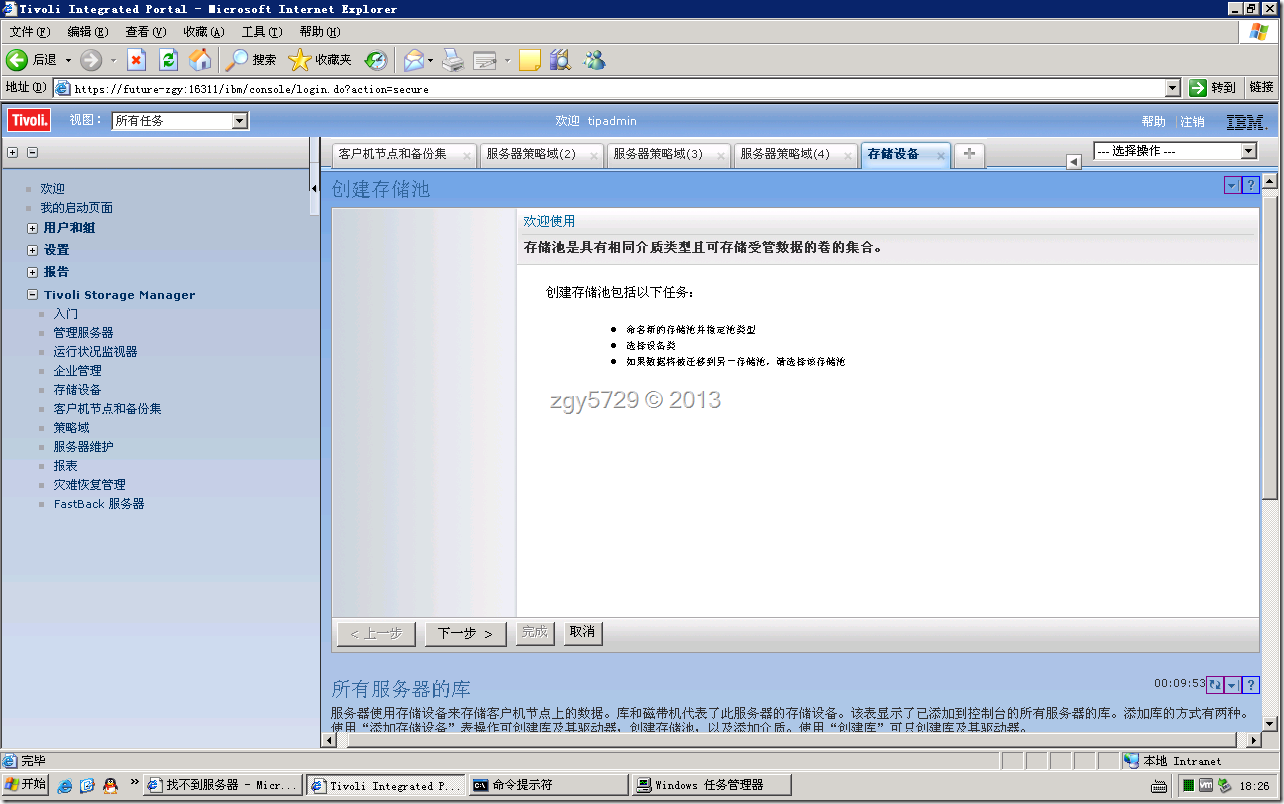Click the 取消 button

click(581, 632)
